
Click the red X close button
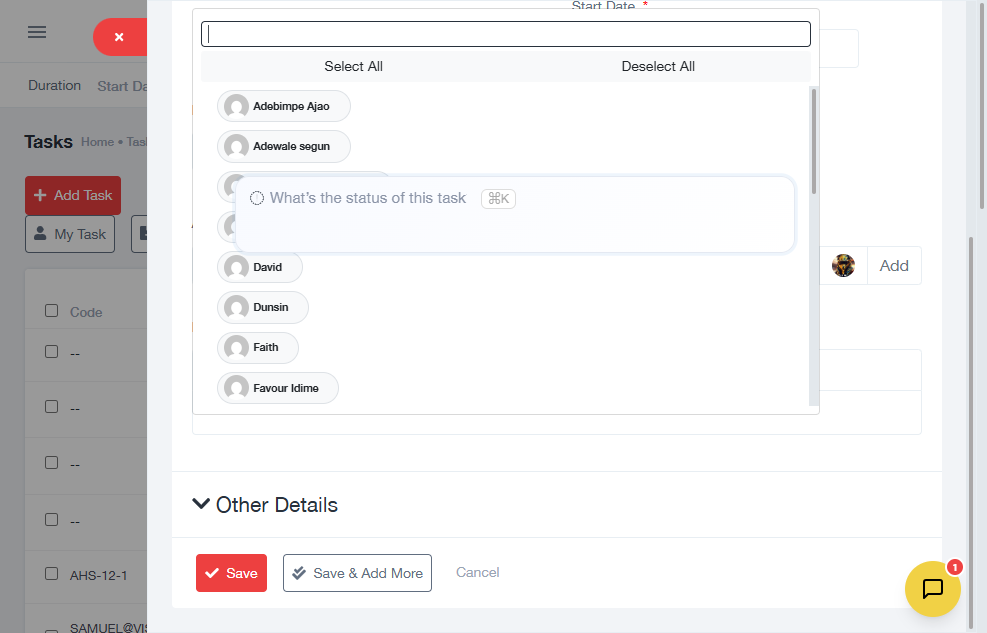119,37
